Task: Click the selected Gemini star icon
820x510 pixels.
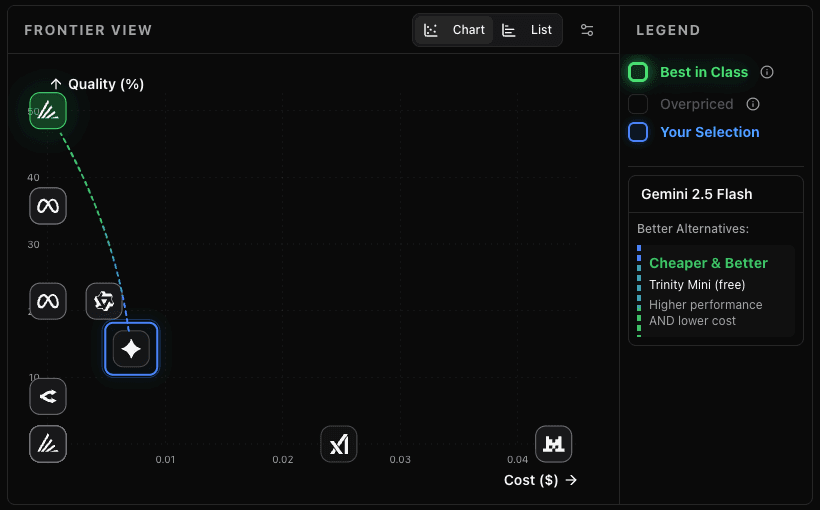Action: coord(131,349)
